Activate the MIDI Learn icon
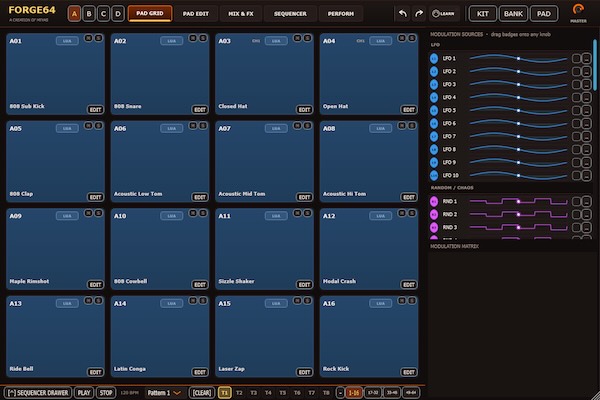The width and height of the screenshot is (600, 400). pyautogui.click(x=443, y=14)
